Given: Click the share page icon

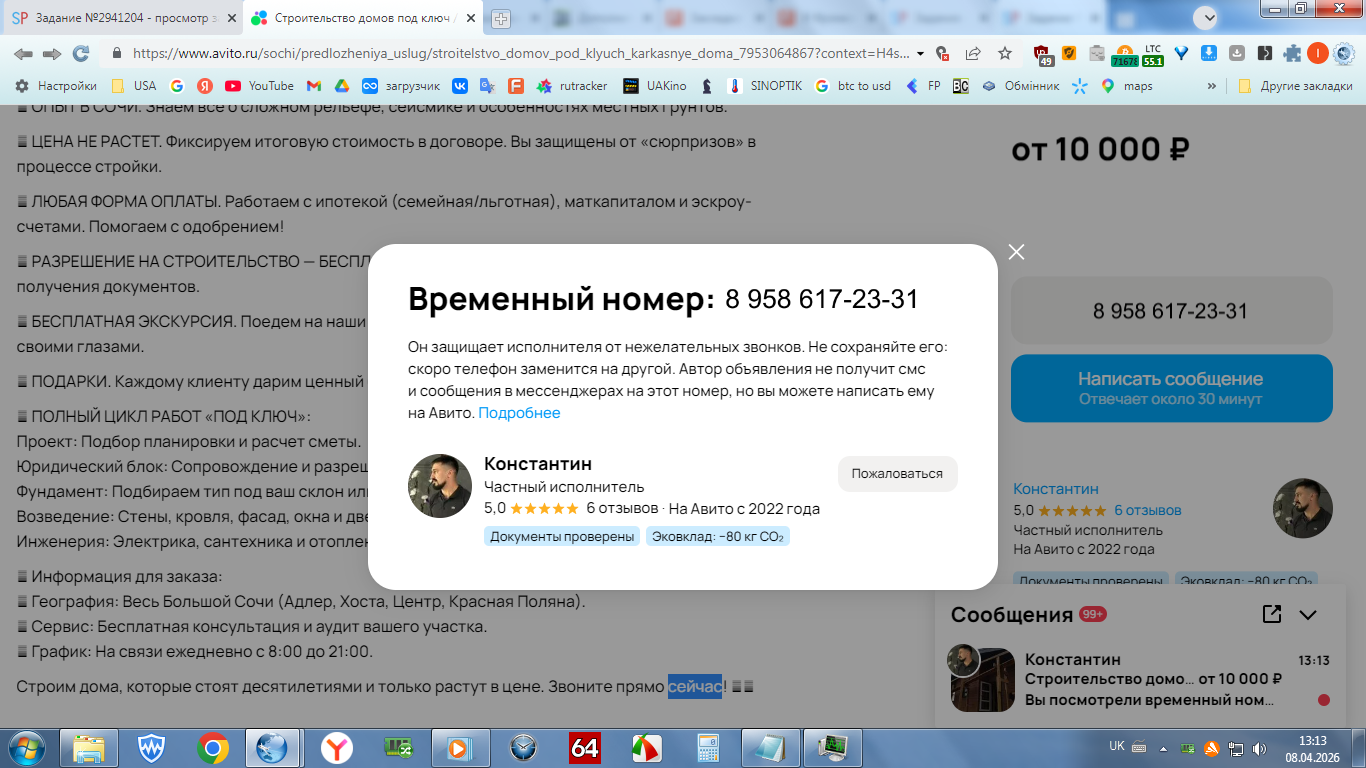Looking at the screenshot, I should [x=973, y=54].
